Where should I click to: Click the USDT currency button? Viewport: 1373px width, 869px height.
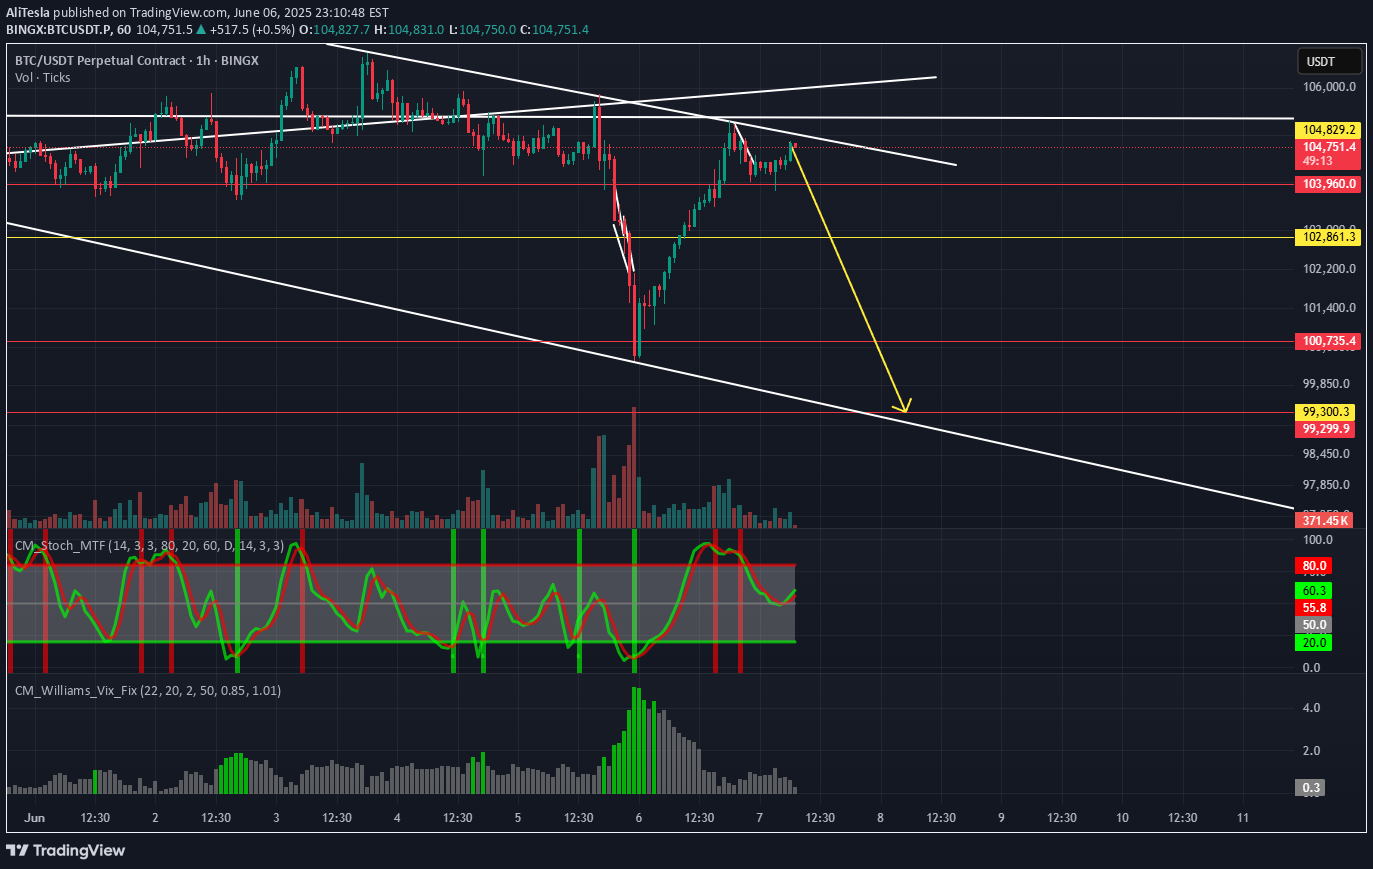point(1329,62)
